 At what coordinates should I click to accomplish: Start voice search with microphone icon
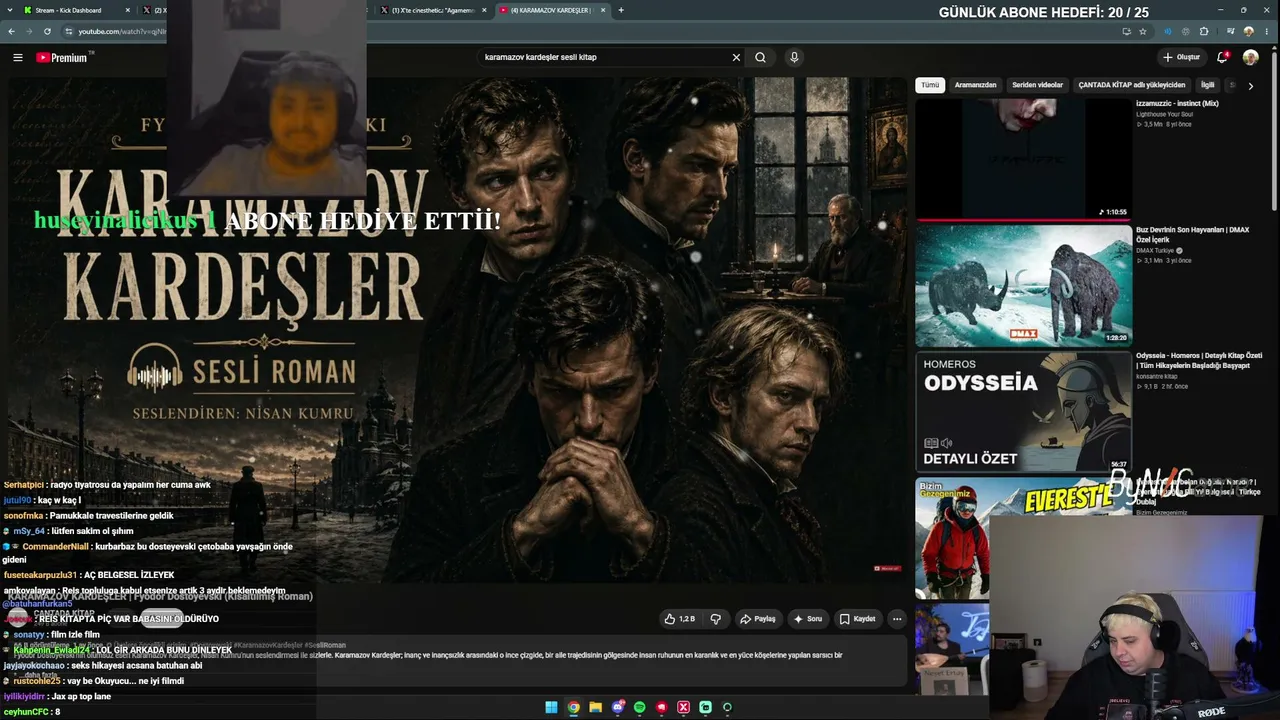tap(794, 58)
